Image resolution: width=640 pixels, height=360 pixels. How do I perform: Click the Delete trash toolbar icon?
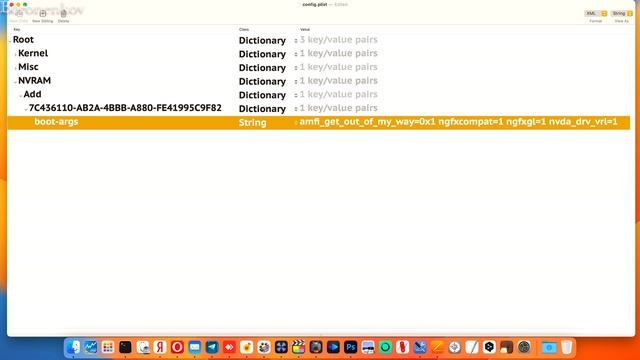(x=63, y=13)
